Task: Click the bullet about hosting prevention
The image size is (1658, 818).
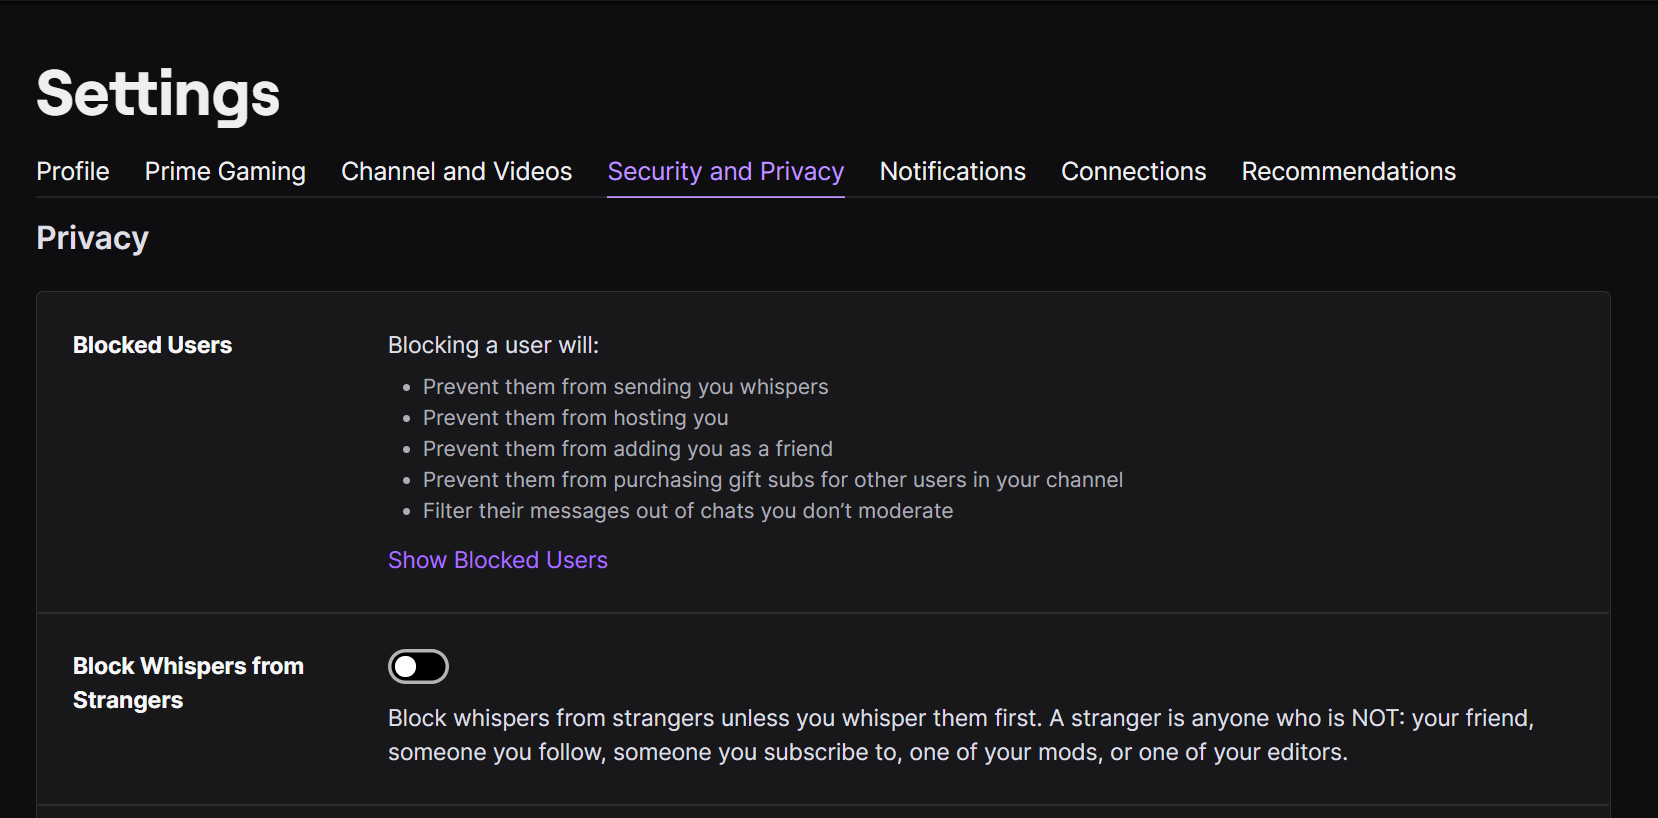Action: pos(576,418)
